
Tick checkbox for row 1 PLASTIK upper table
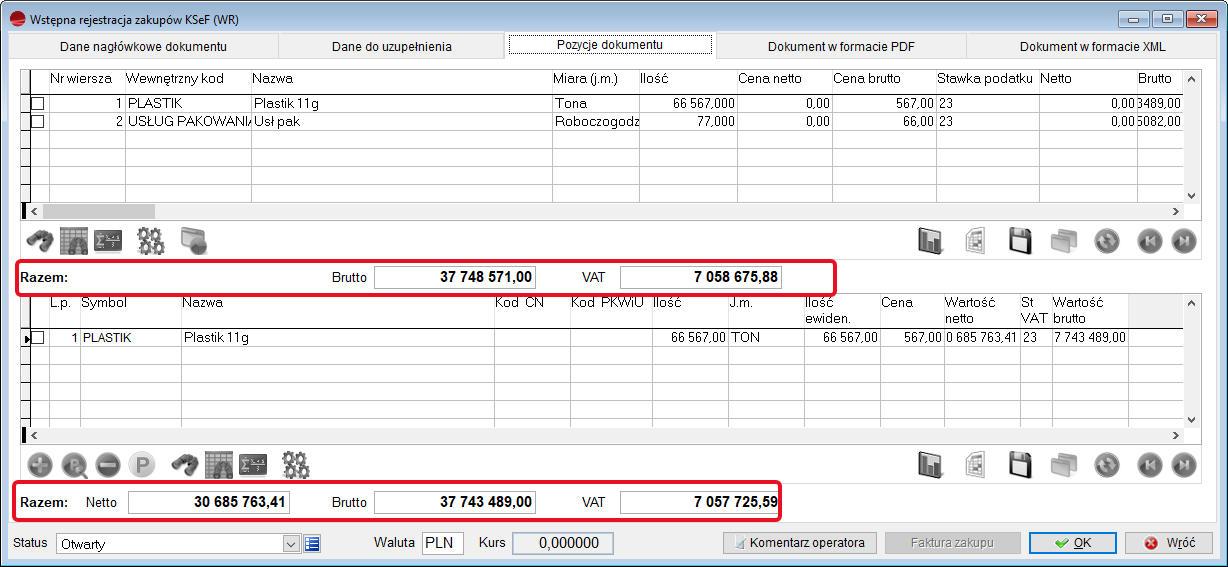[x=38, y=103]
